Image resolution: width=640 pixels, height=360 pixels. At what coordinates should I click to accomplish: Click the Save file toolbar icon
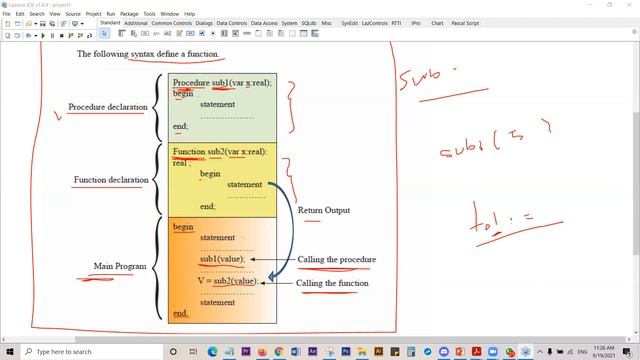click(43, 24)
